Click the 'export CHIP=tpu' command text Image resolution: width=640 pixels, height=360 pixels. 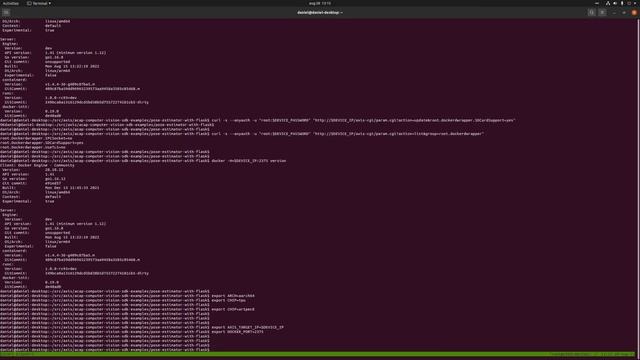229,300
